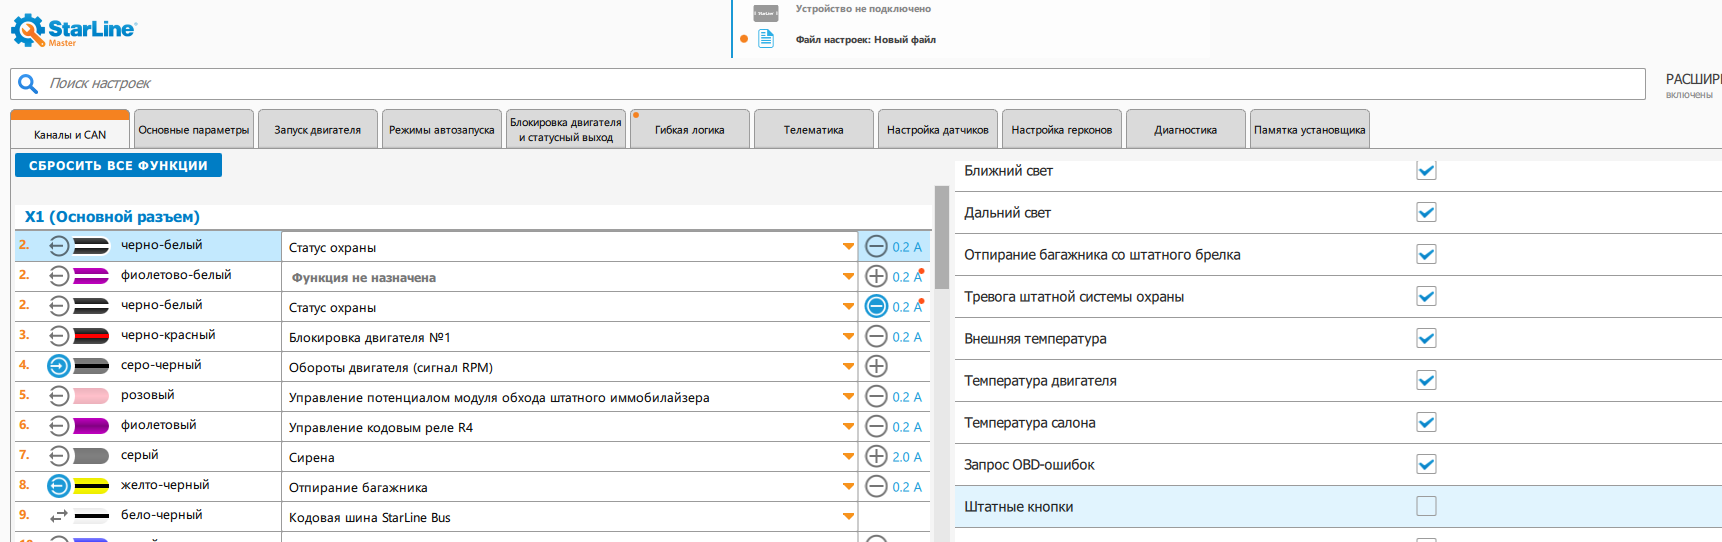Open Памятка установщика tab
This screenshot has height=542, width=1722.
click(1310, 129)
